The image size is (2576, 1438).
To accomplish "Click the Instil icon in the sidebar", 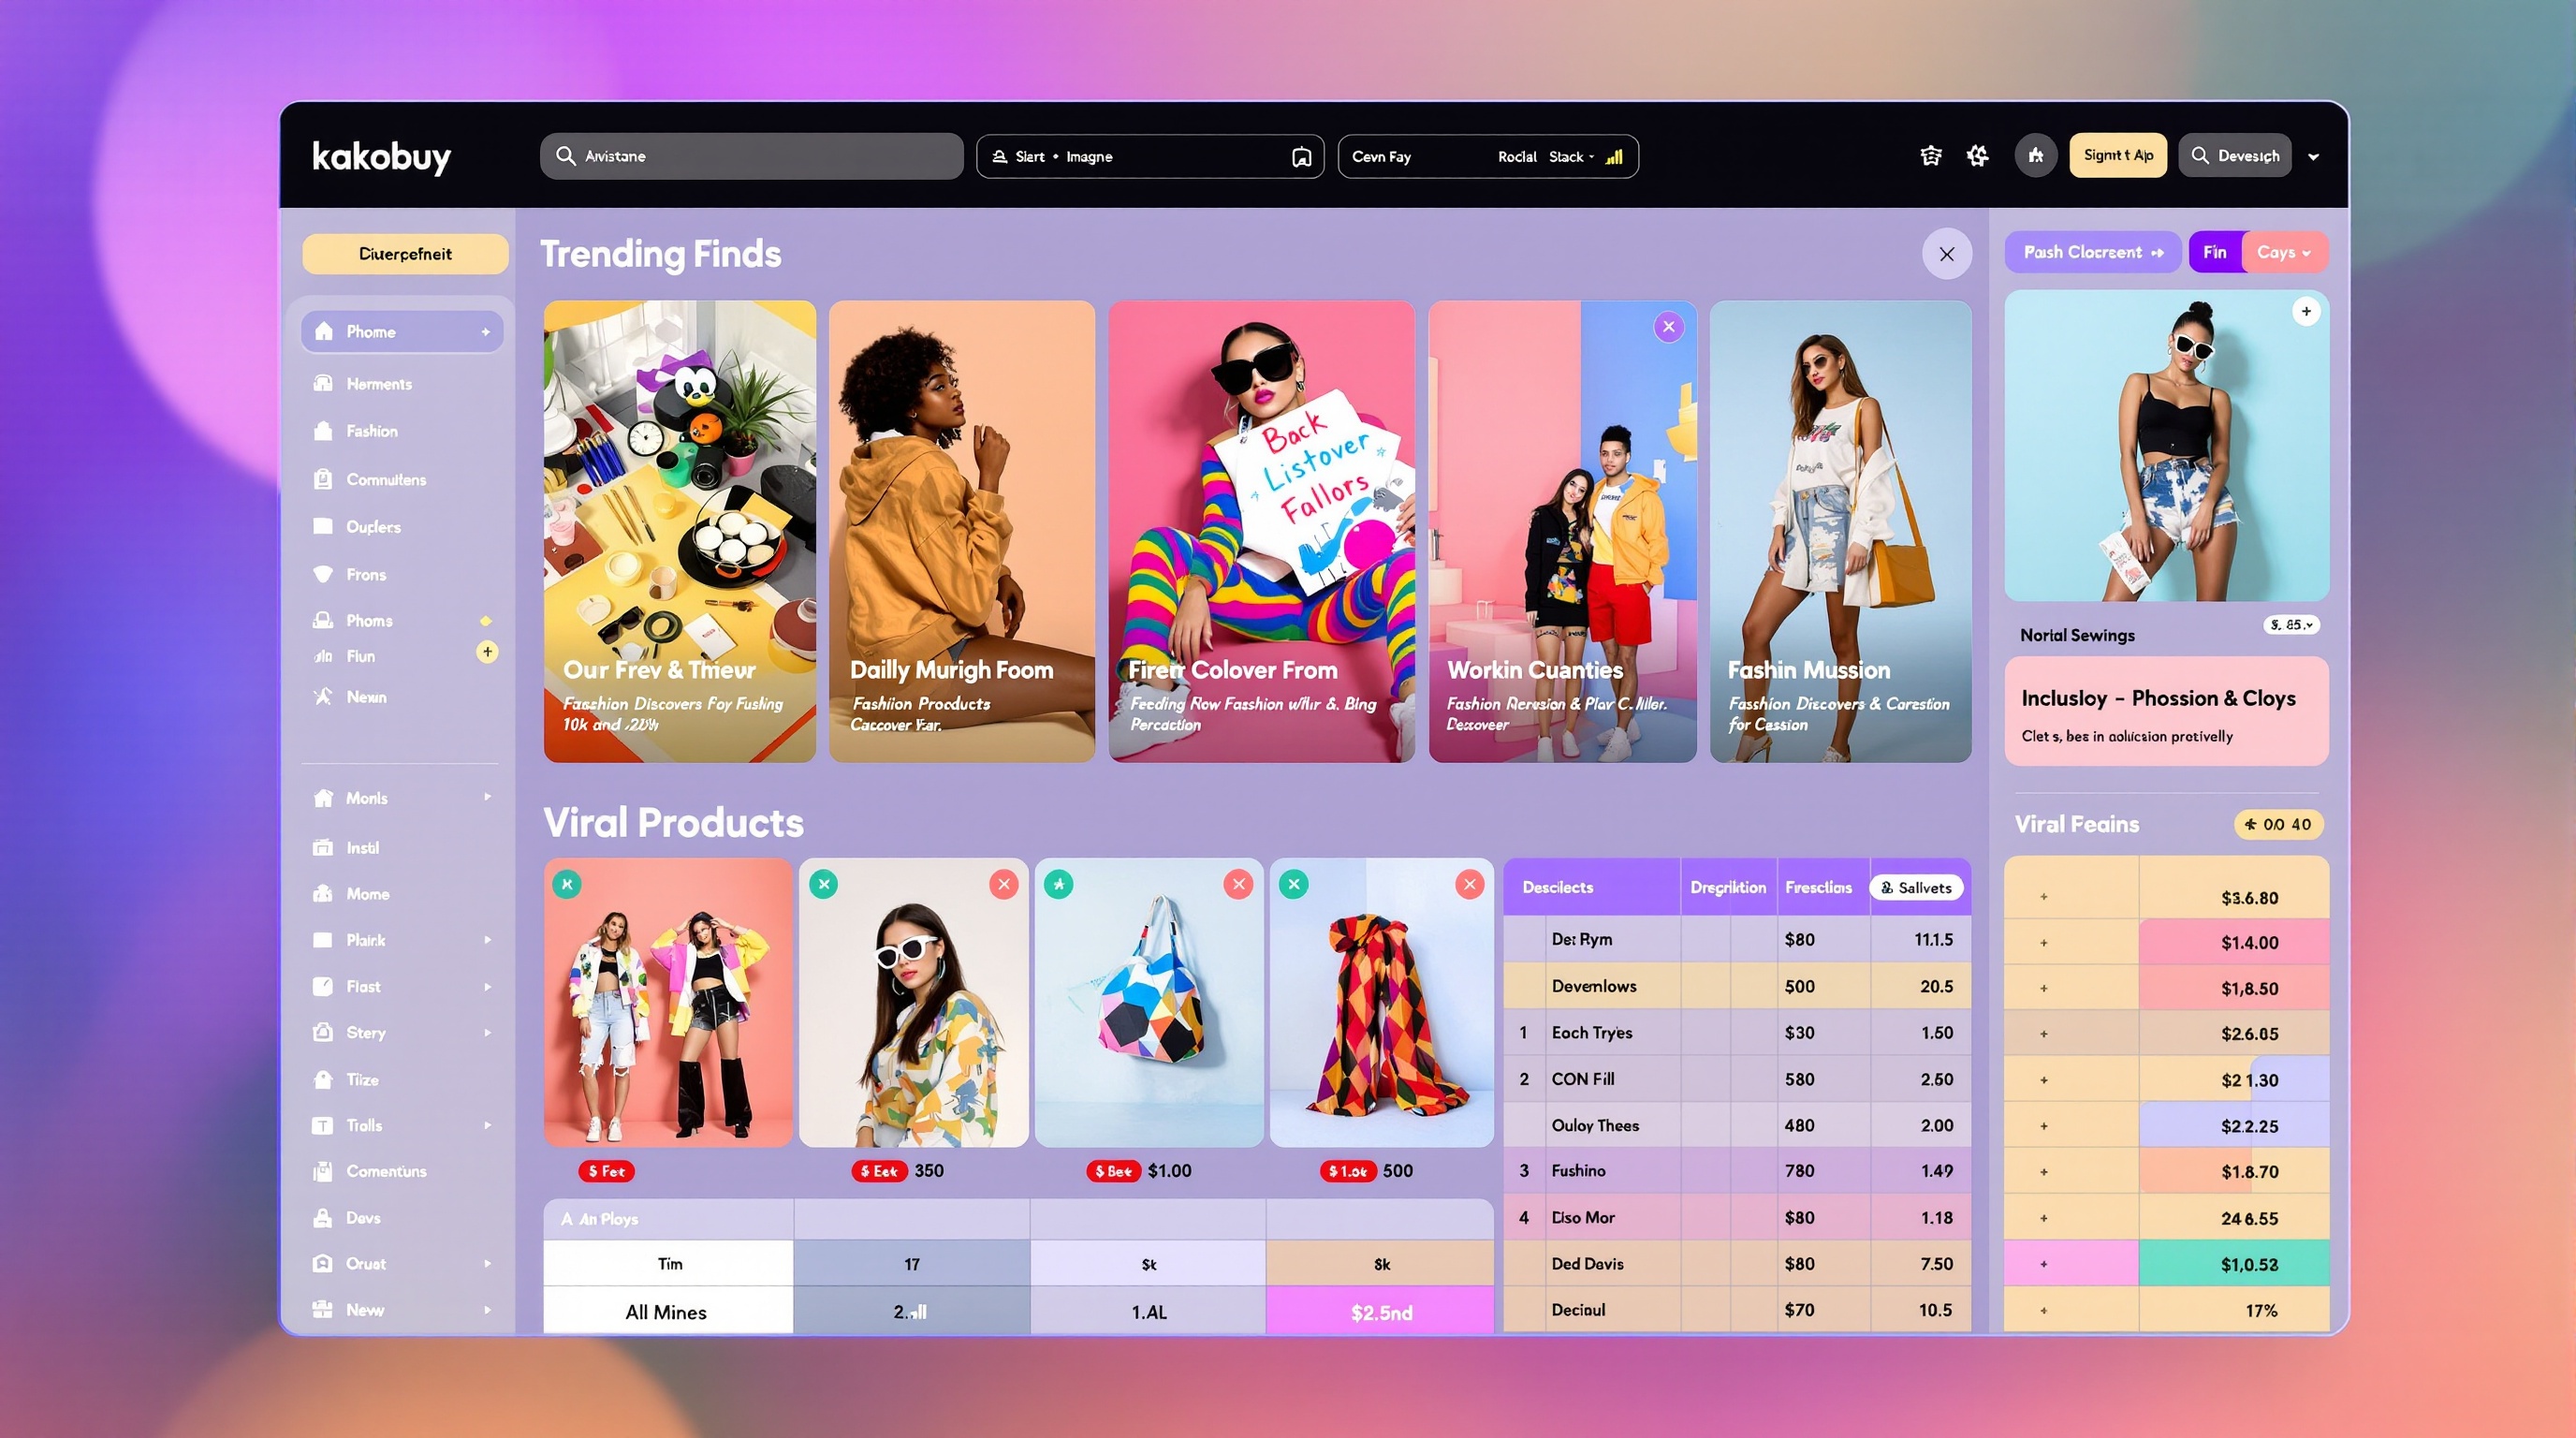I will [x=323, y=847].
